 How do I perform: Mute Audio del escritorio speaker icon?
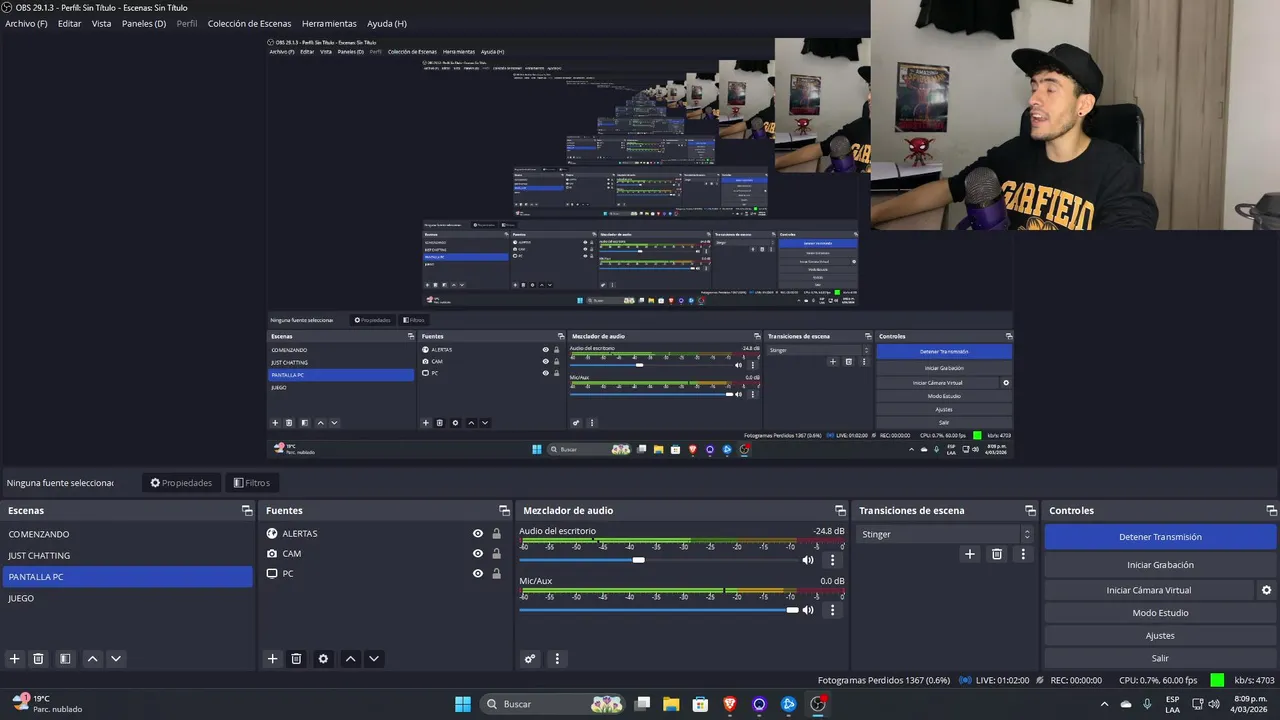click(808, 560)
